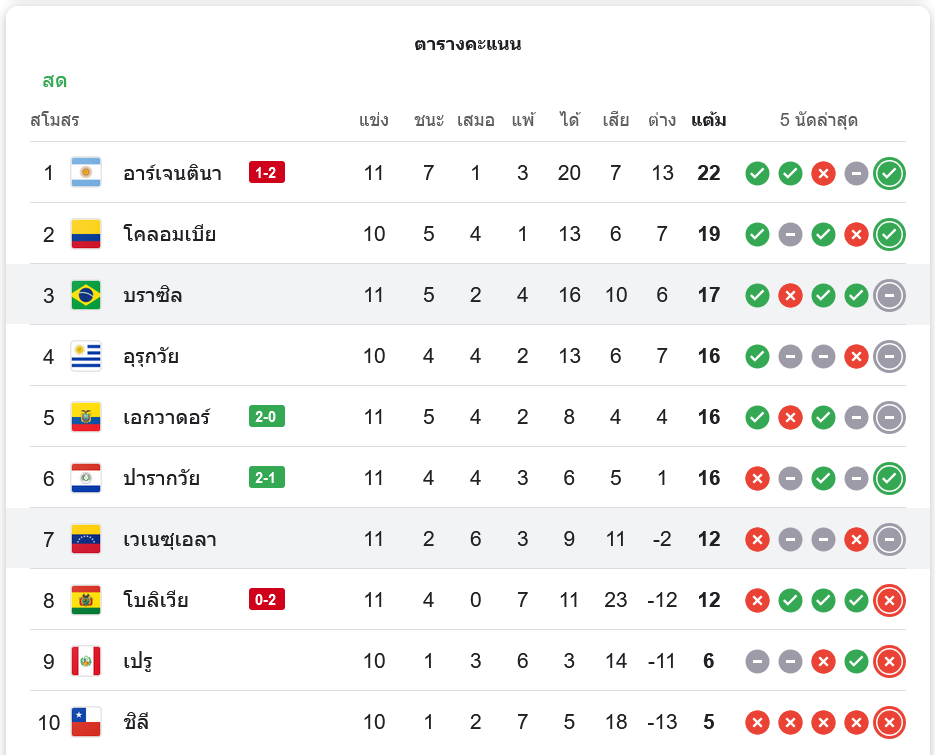Click the Brazil flag icon
Screen dimensions: 935x755
click(x=86, y=295)
